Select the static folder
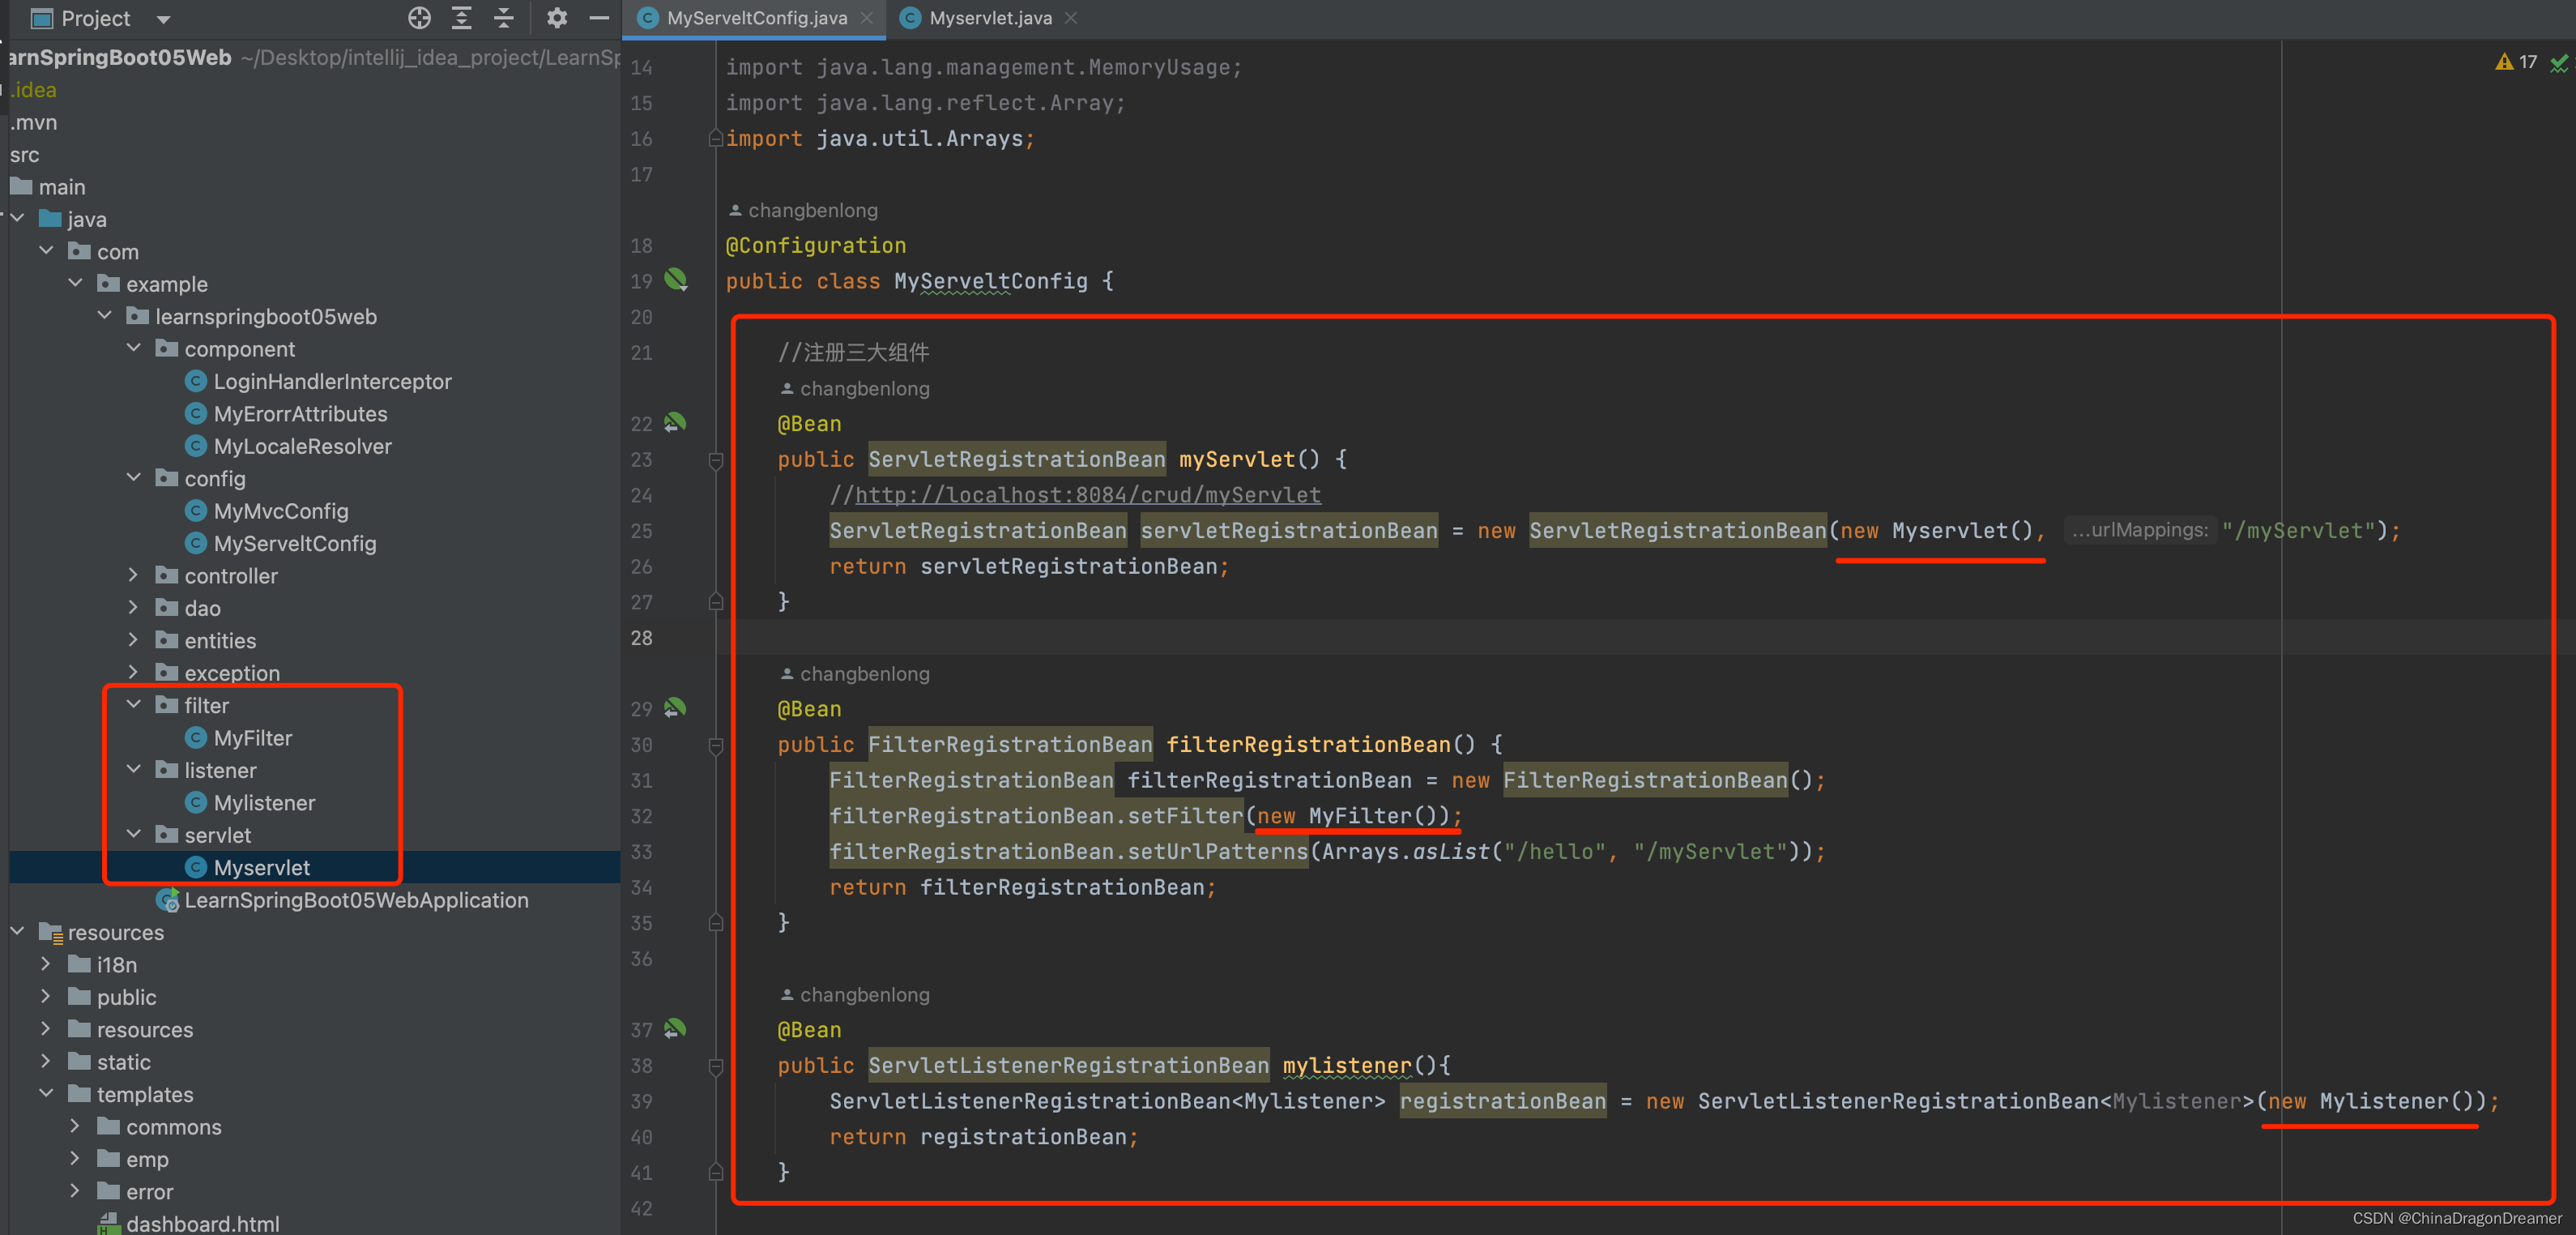The width and height of the screenshot is (2576, 1235). tap(123, 1061)
